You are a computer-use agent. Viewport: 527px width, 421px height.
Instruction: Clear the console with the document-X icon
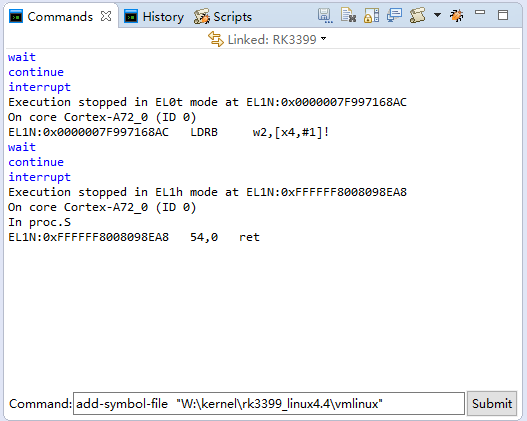(348, 15)
